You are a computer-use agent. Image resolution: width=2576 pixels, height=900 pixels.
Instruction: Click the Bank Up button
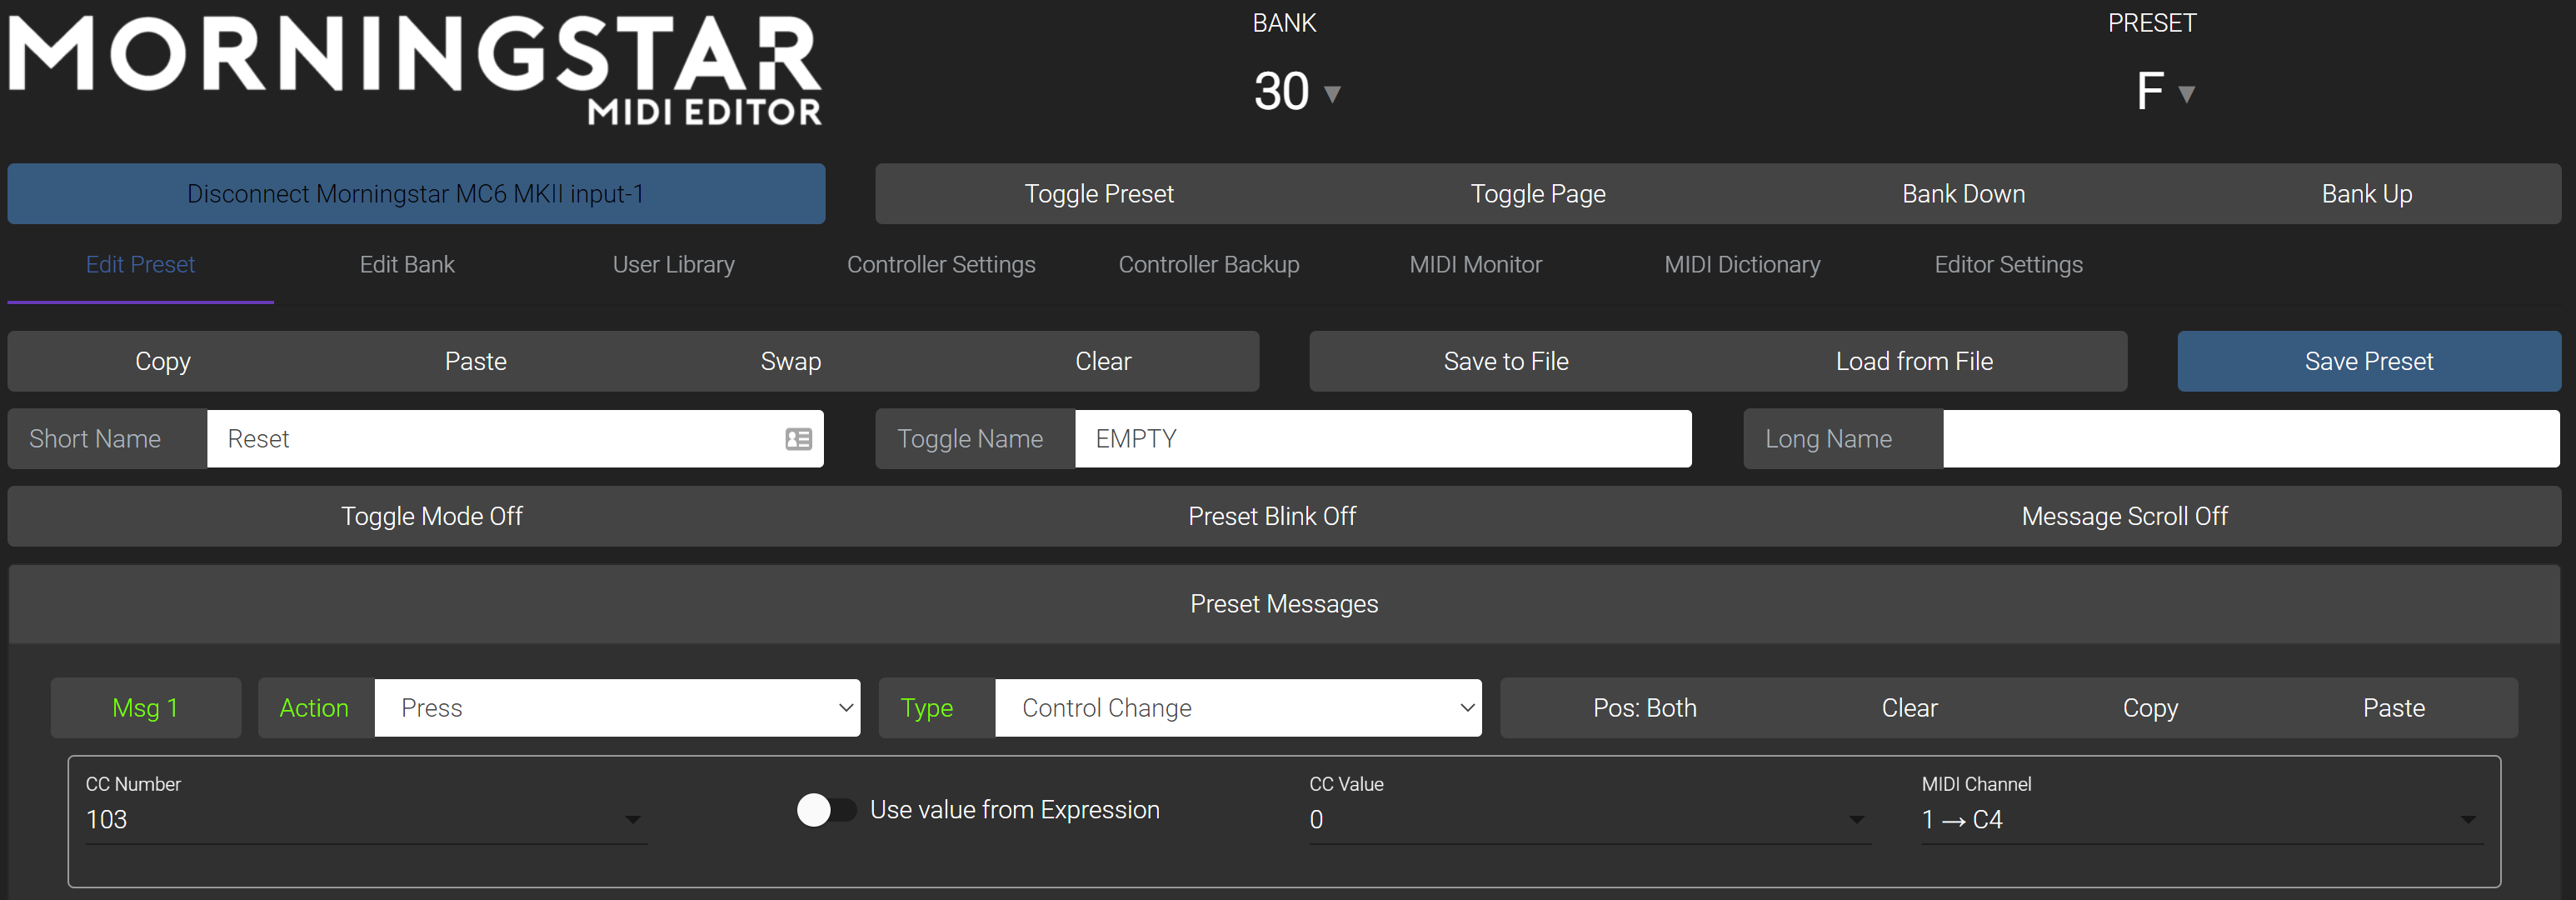[x=2366, y=194]
